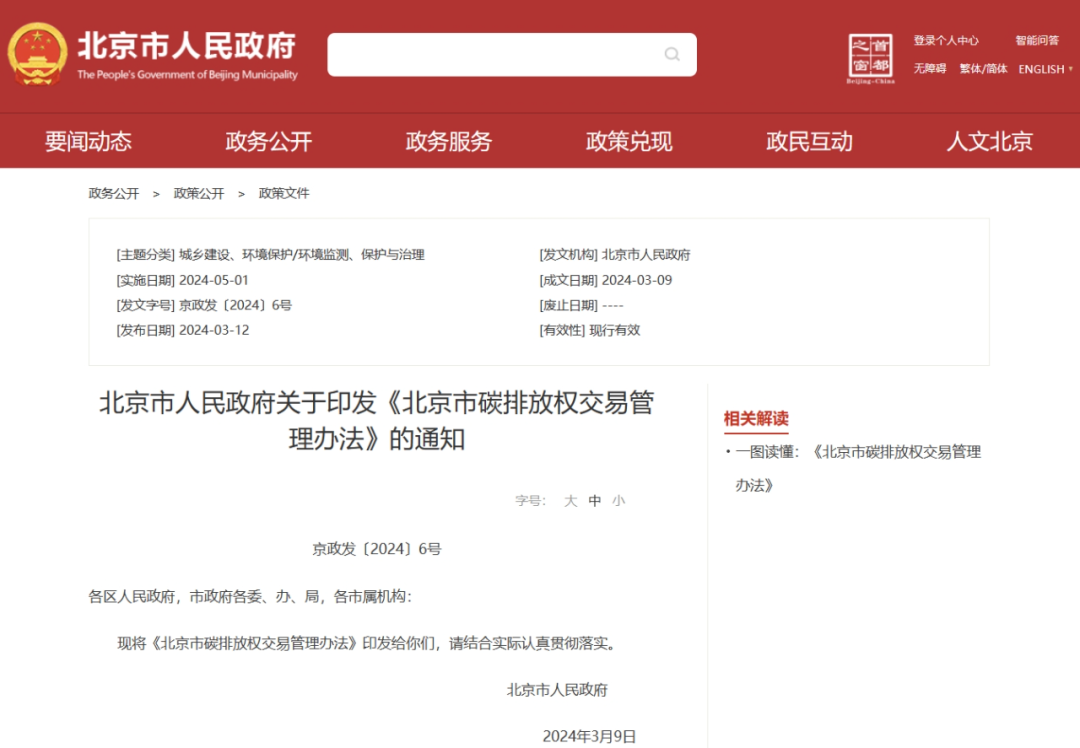Switch to the 政务公开 menu
The height and width of the screenshot is (748, 1080).
(267, 141)
